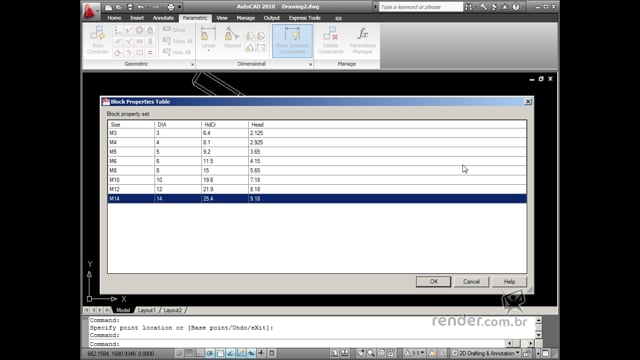The image size is (640, 360).
Task: Open the 2D Drafting & Annotation workspace dropdown
Action: pyautogui.click(x=486, y=353)
